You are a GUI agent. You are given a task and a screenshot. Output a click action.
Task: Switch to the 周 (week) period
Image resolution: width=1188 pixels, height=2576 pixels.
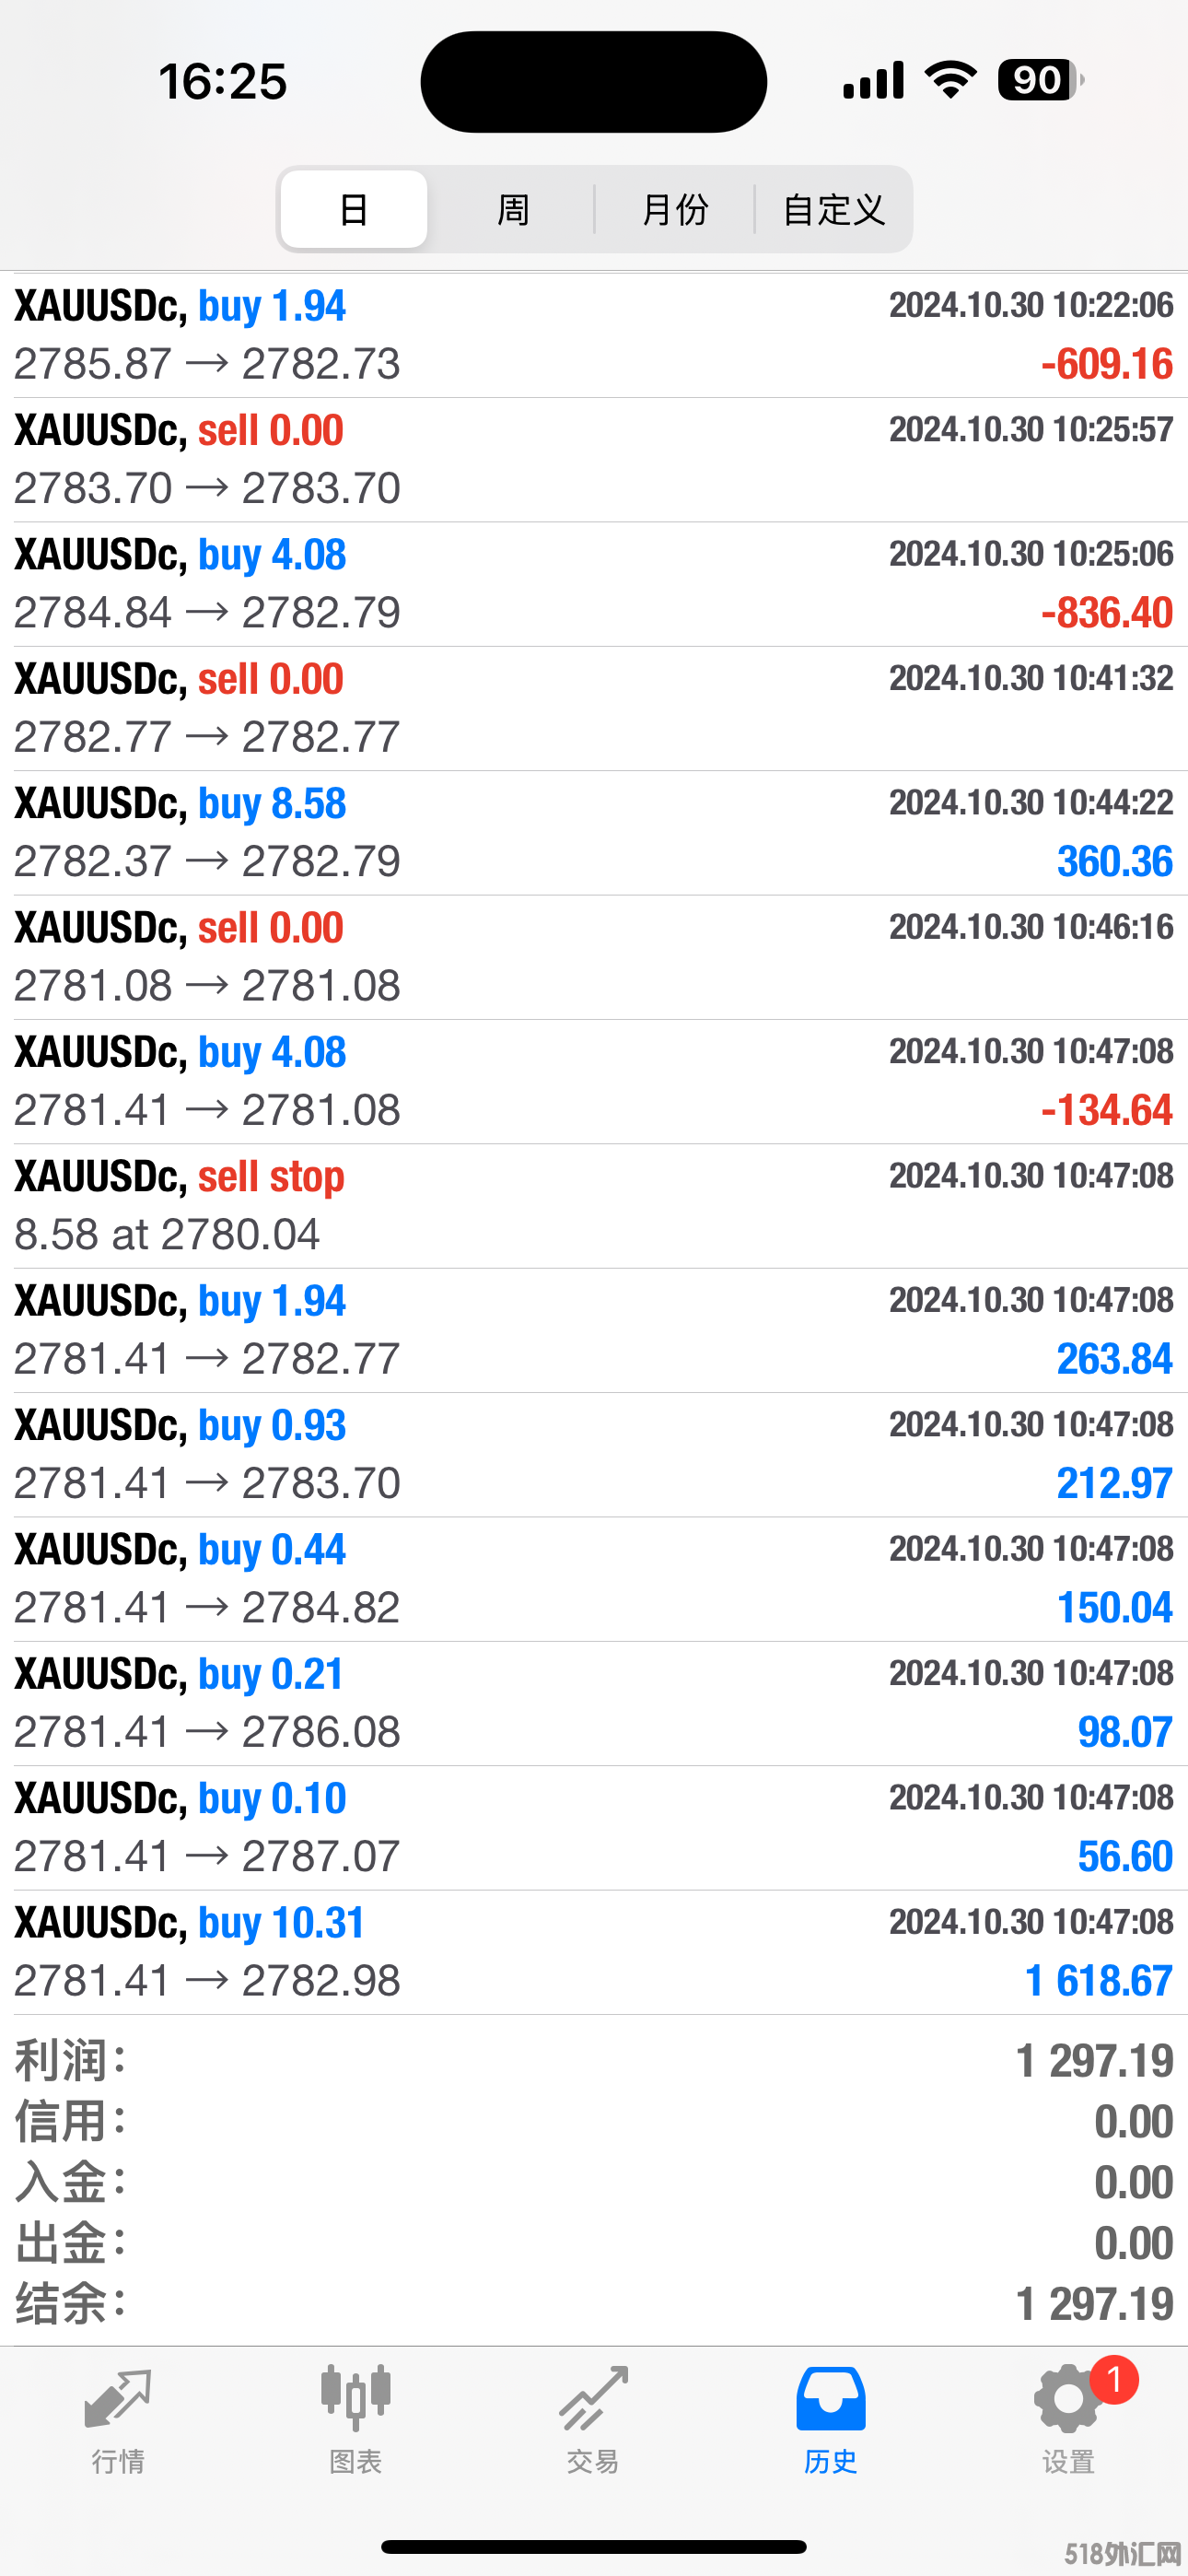click(x=513, y=209)
